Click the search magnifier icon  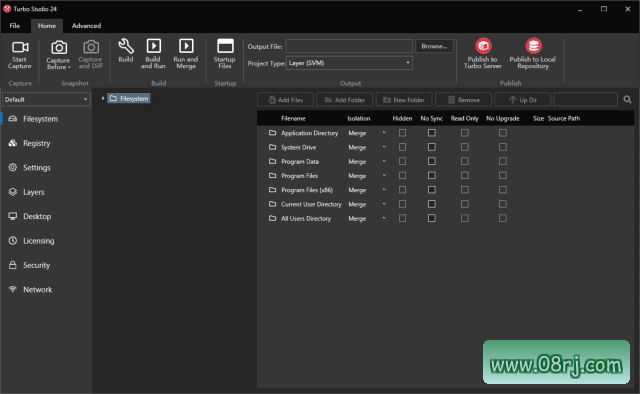point(627,100)
